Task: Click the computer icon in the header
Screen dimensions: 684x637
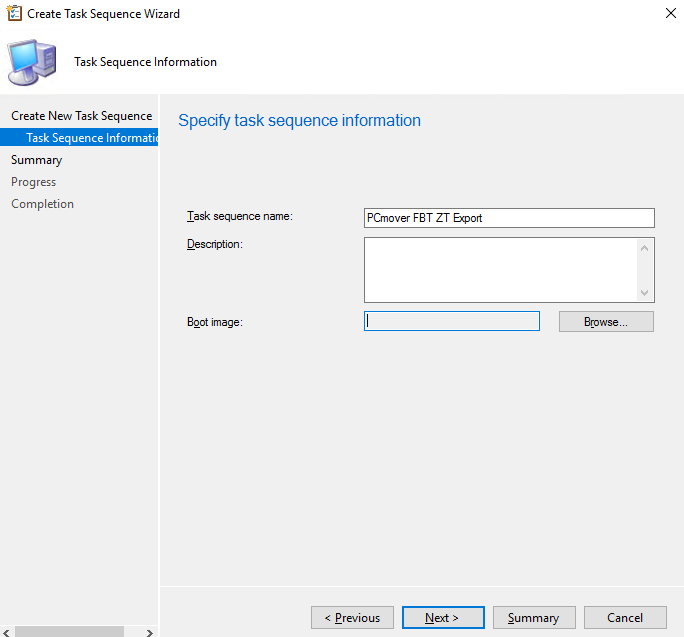Action: click(32, 62)
